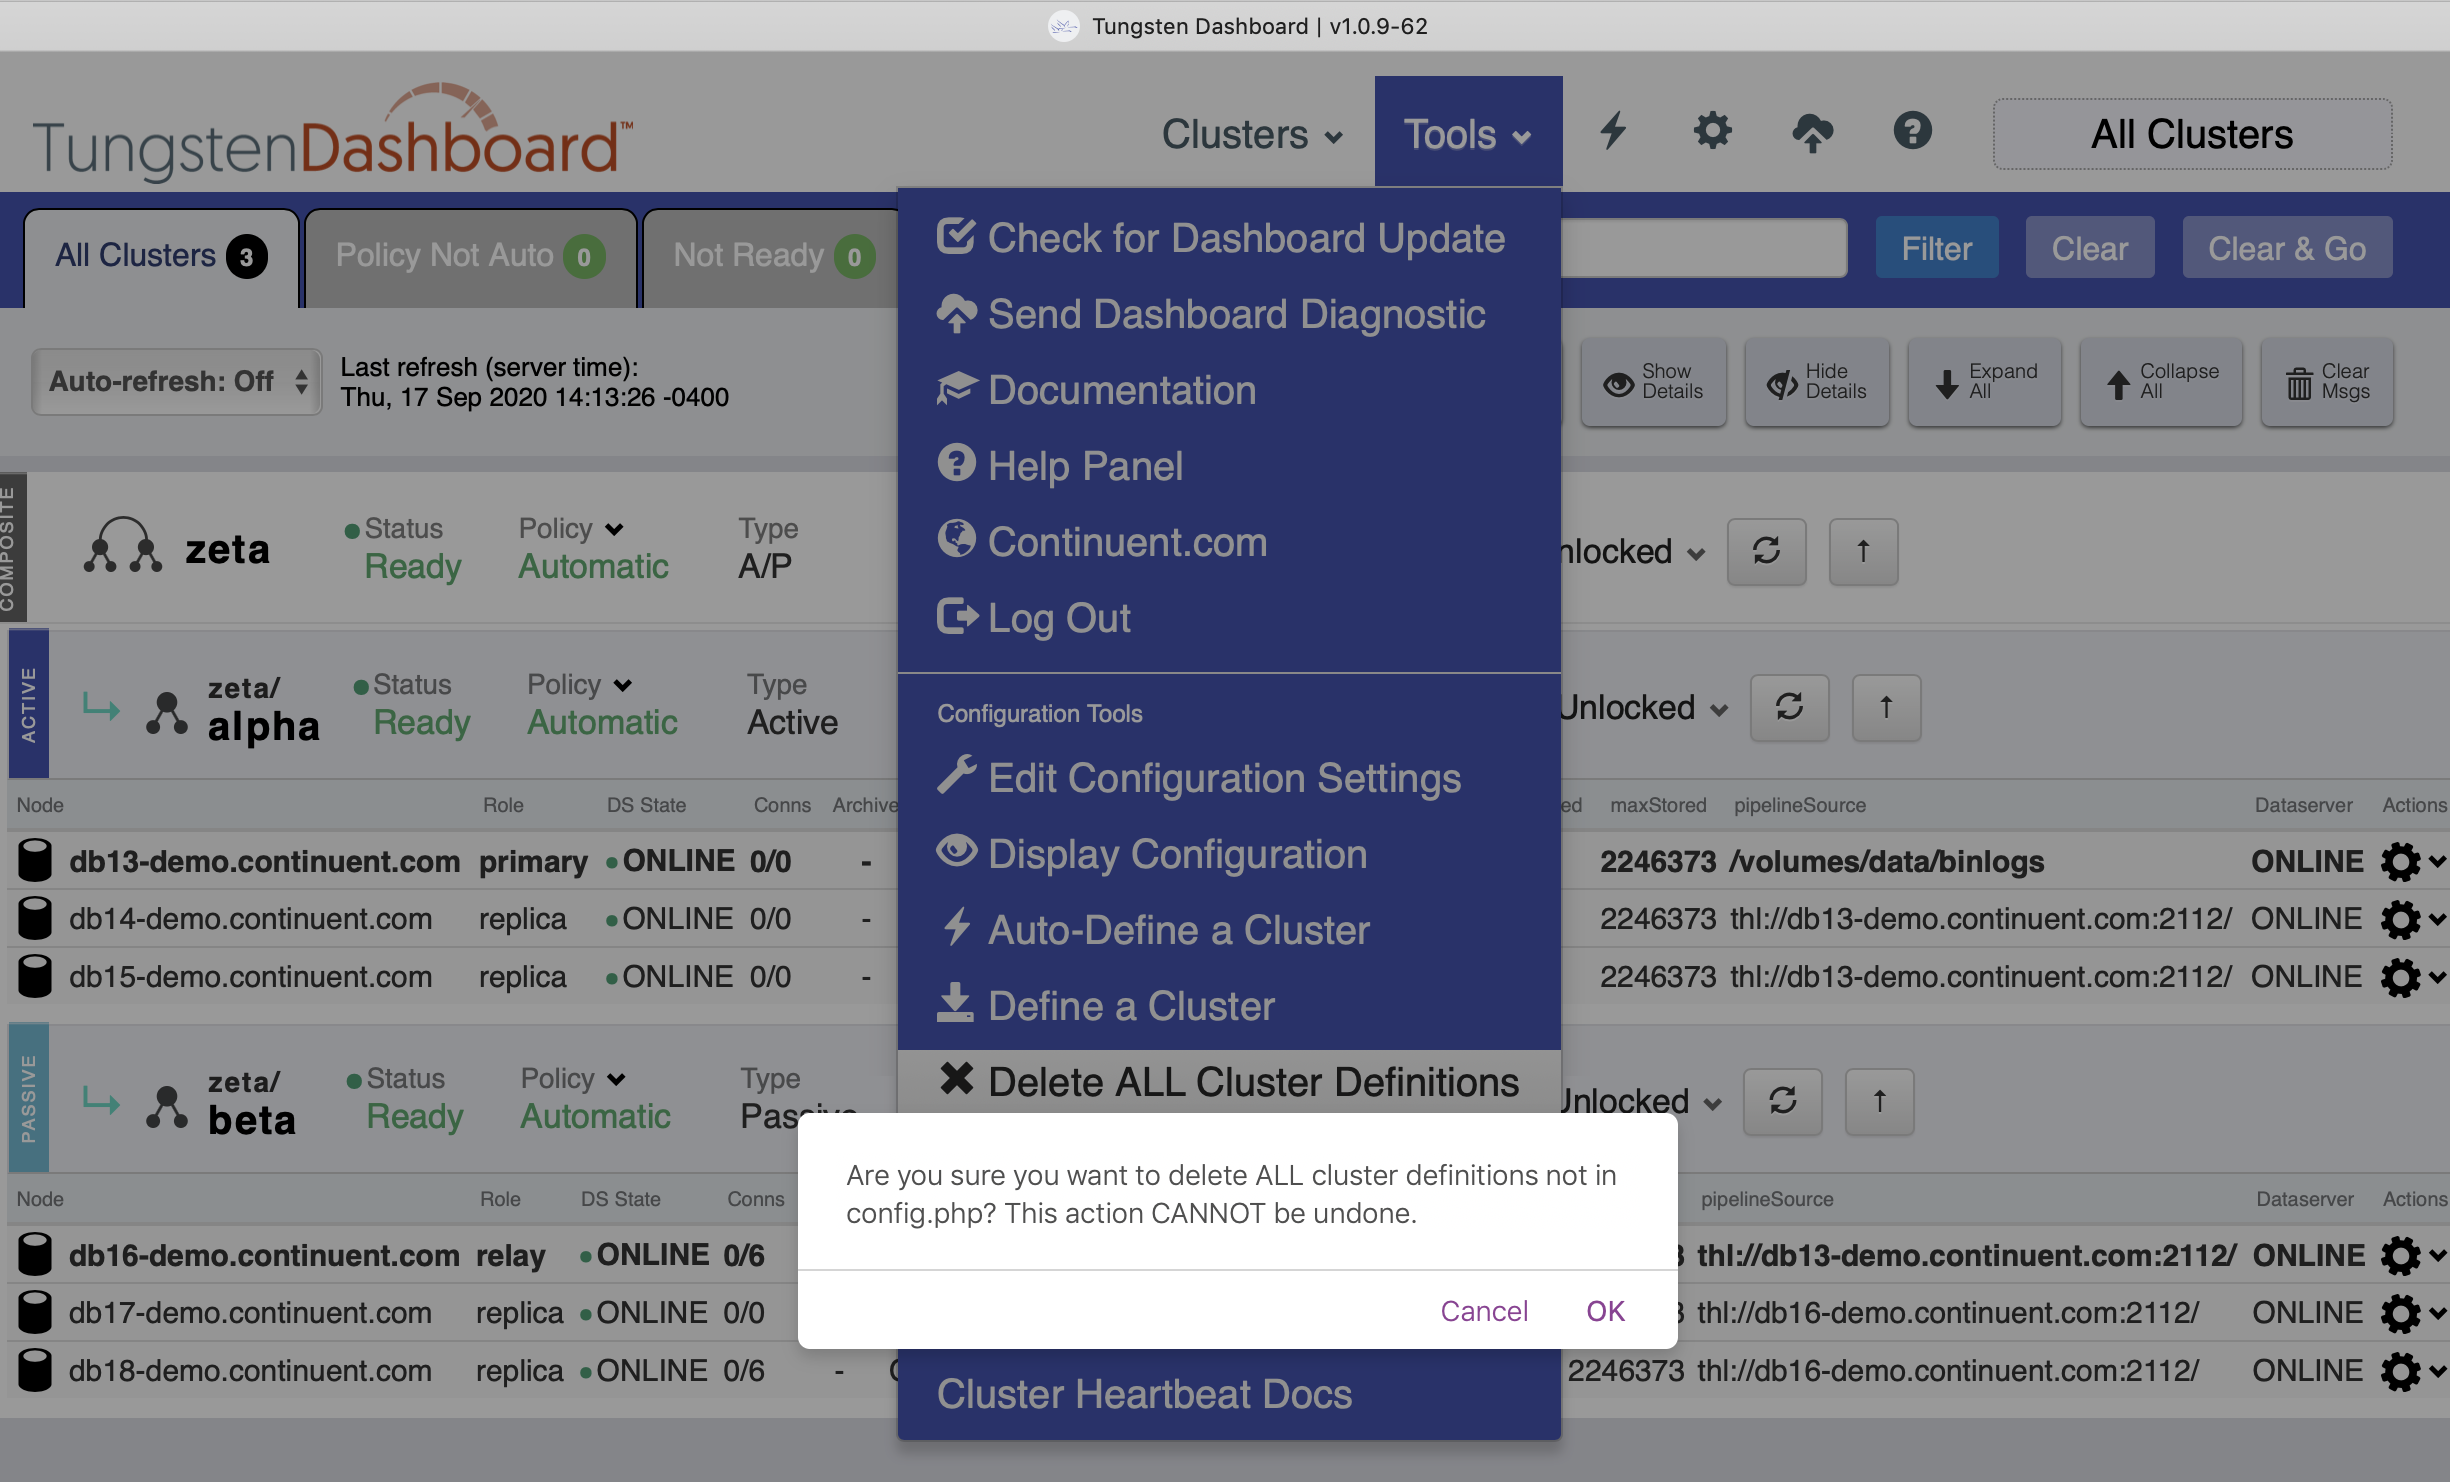Screen dimensions: 2450x1482
Task: Click the blue Filter button
Action: (x=1937, y=248)
